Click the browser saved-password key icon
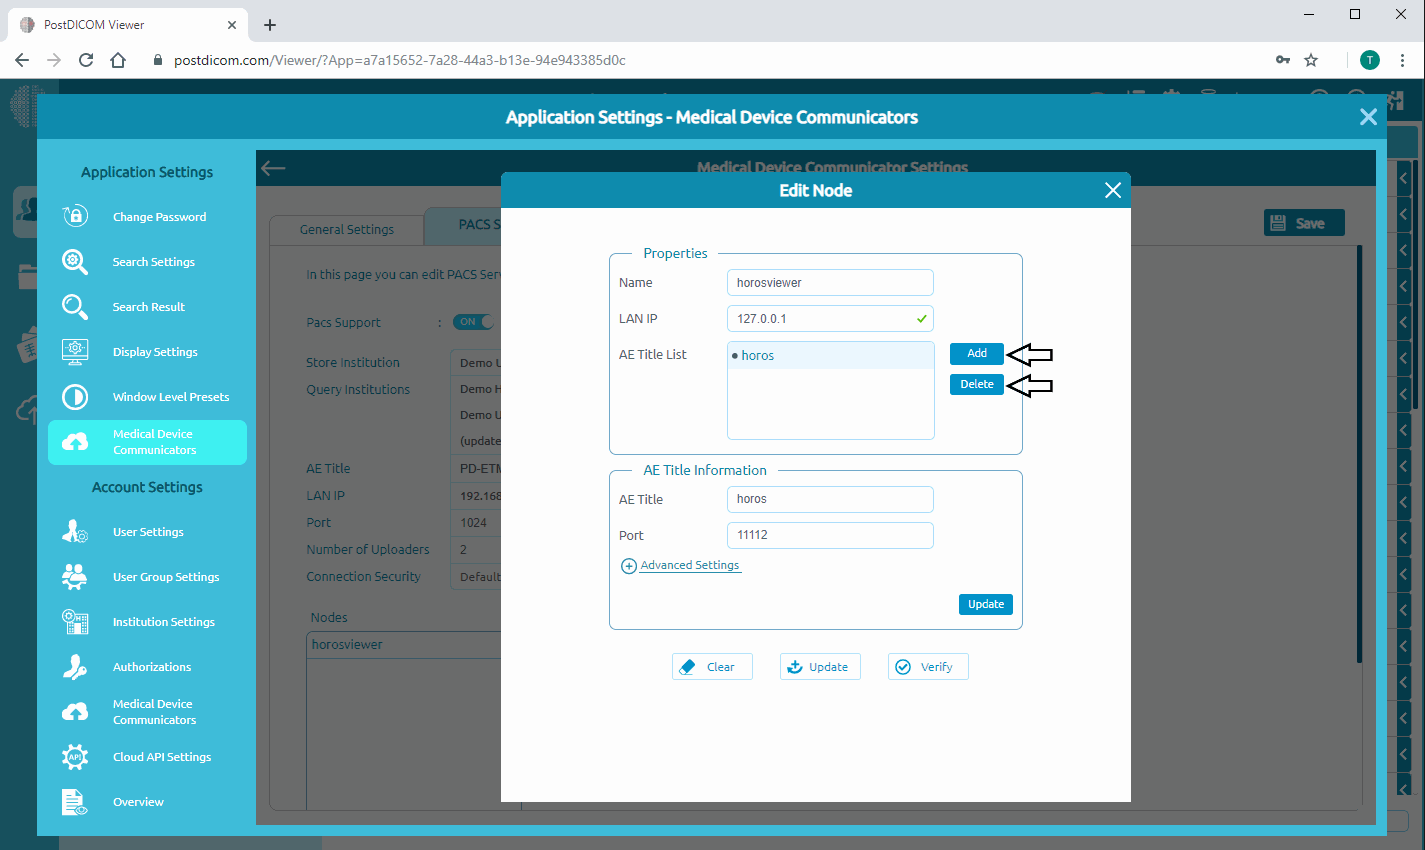Image resolution: width=1425 pixels, height=850 pixels. pyautogui.click(x=1283, y=60)
